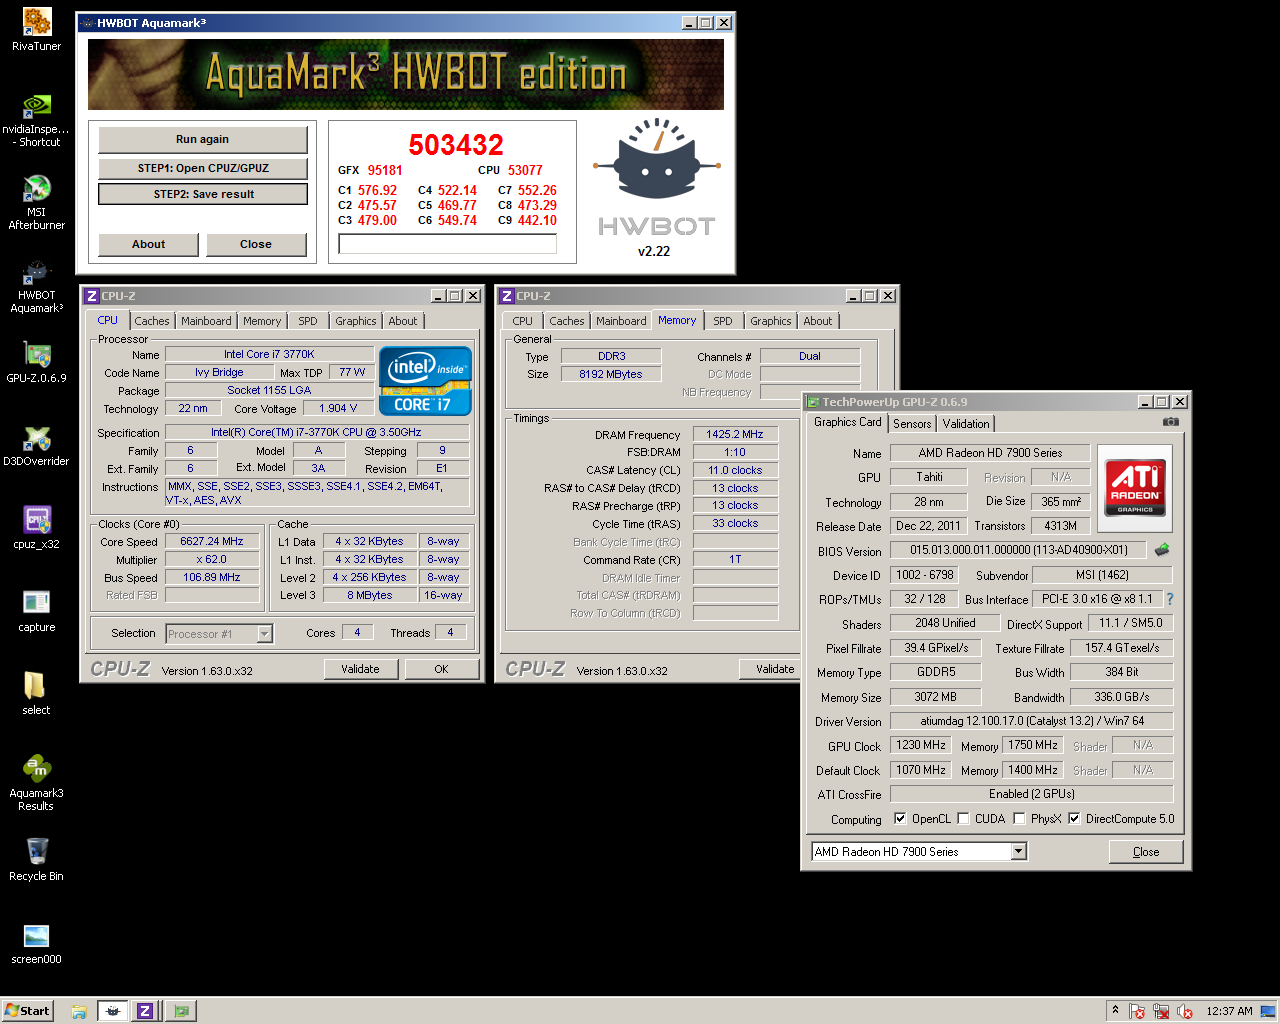This screenshot has height=1024, width=1280.
Task: Toggle the CUDA checkbox in GPU-Z
Action: 963,818
